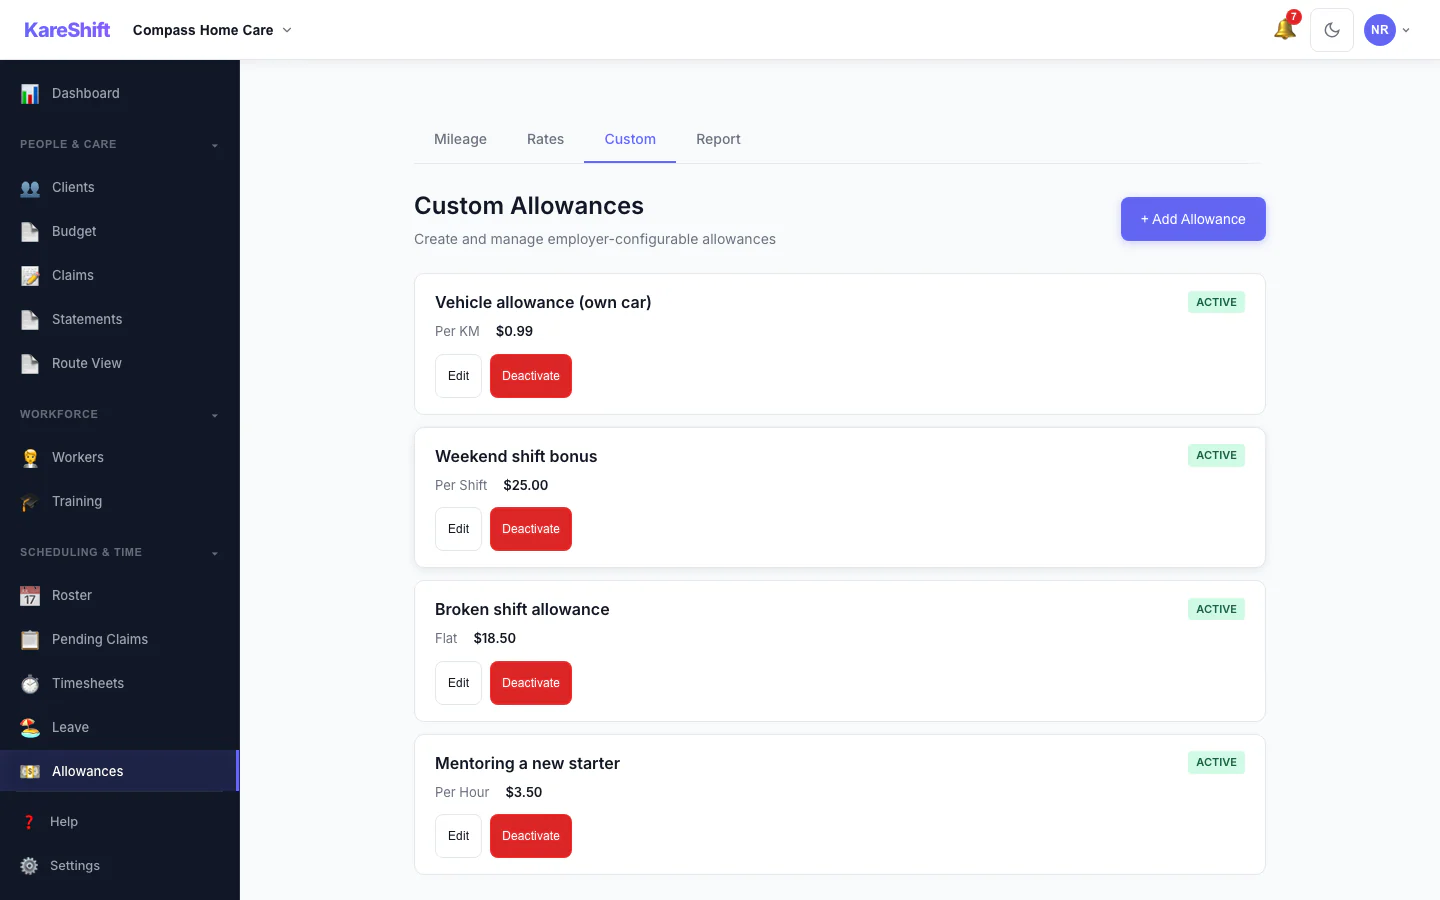Image resolution: width=1440 pixels, height=900 pixels.
Task: Edit the Weekend shift bonus
Action: (458, 529)
